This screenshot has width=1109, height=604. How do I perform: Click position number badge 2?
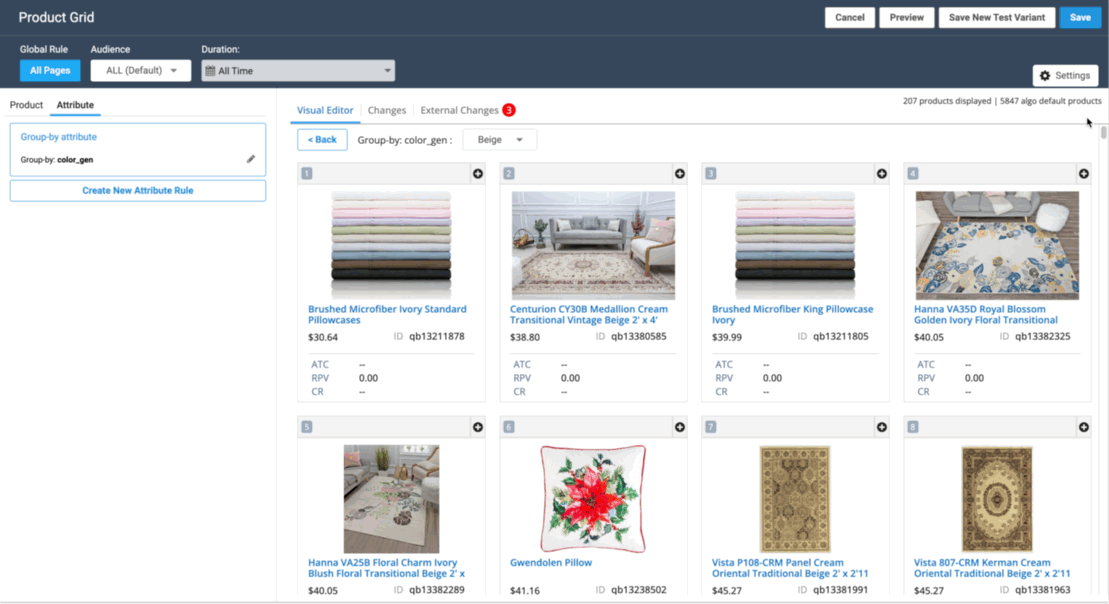coord(509,173)
